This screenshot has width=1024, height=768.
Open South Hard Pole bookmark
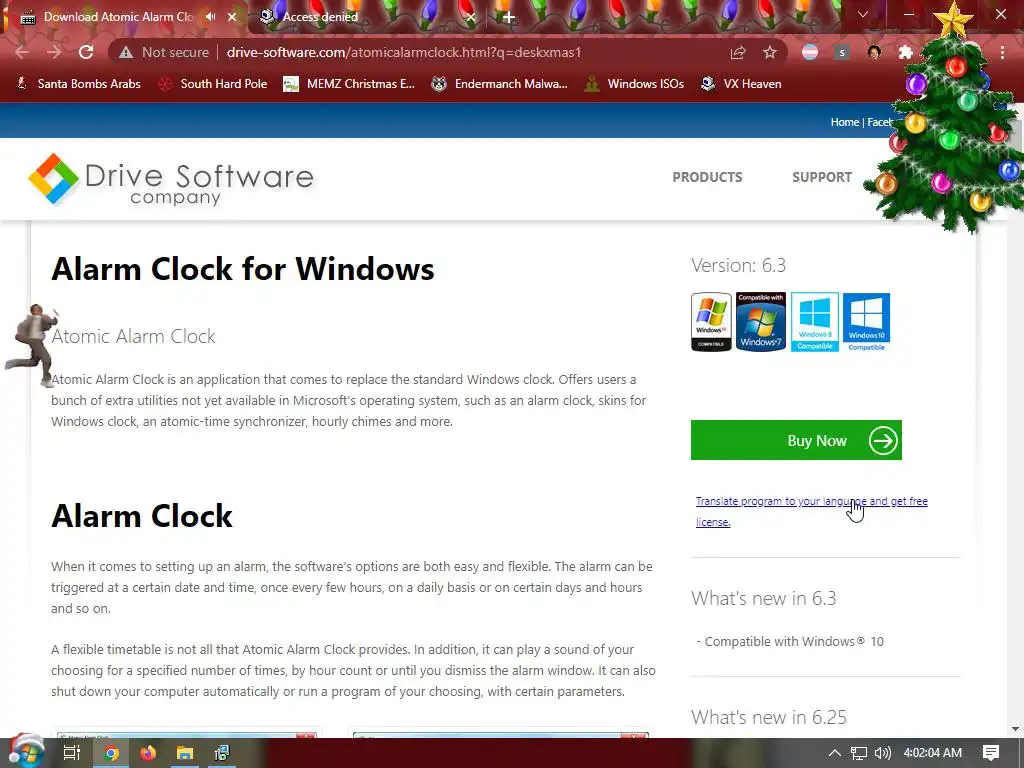point(213,84)
